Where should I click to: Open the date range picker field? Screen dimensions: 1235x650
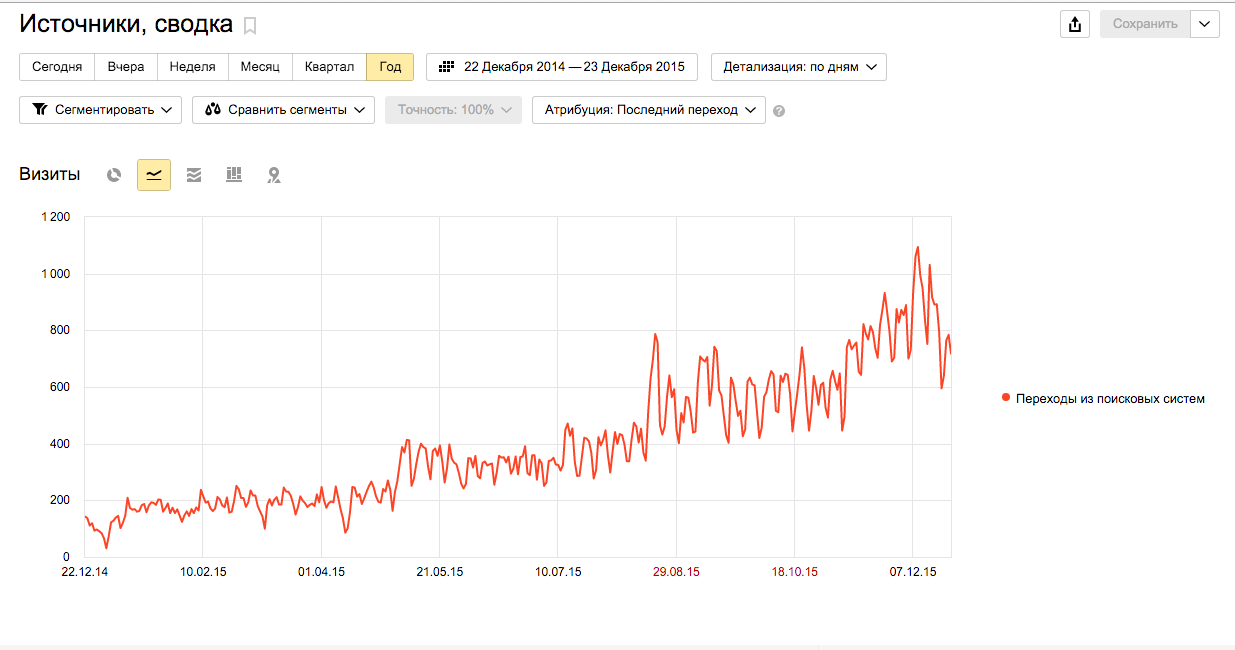pos(562,67)
